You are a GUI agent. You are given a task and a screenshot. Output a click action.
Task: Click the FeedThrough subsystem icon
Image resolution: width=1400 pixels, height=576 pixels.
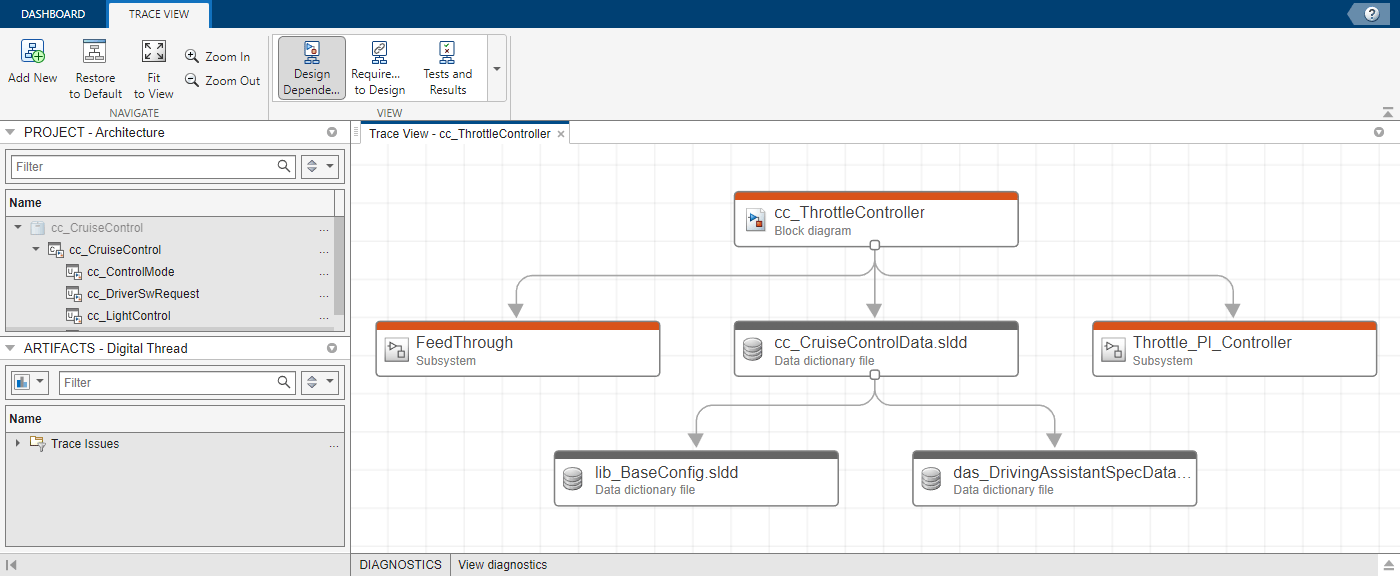point(397,350)
